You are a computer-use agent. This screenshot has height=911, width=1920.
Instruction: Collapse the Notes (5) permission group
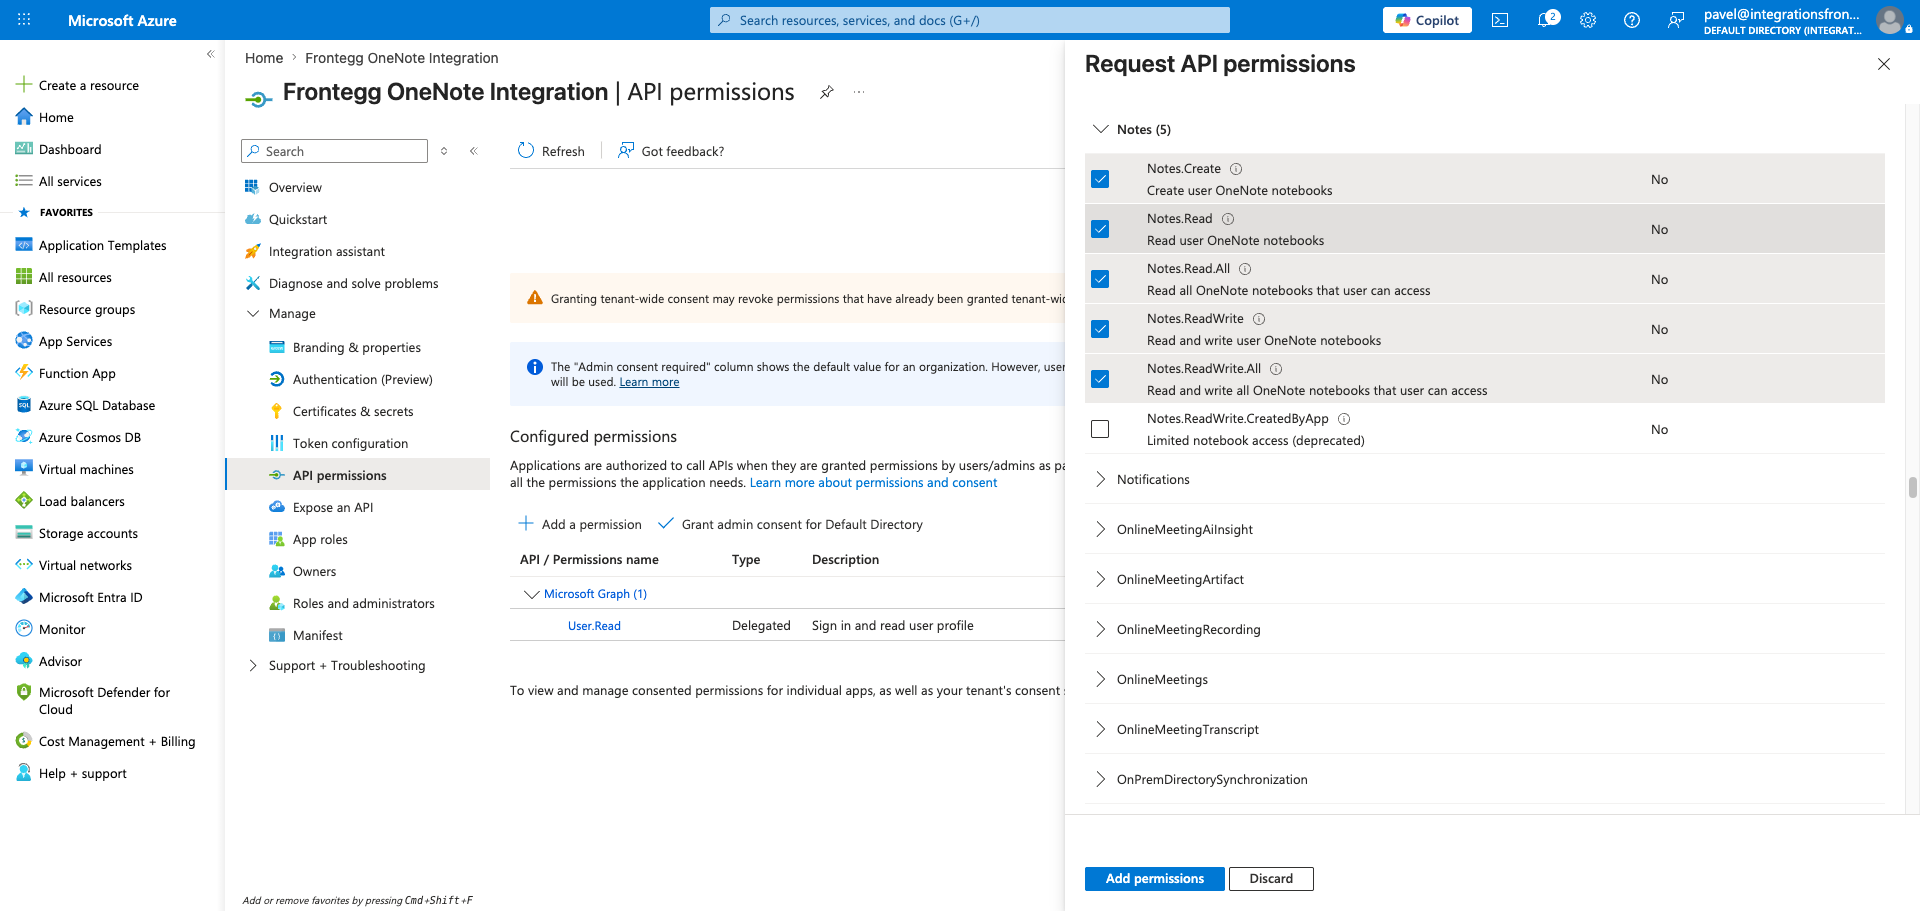click(x=1101, y=129)
